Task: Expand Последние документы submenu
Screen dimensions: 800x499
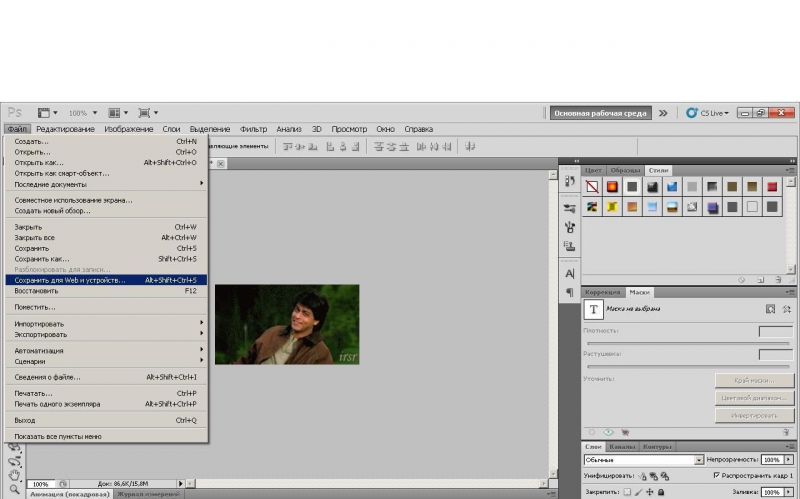Action: click(x=106, y=184)
